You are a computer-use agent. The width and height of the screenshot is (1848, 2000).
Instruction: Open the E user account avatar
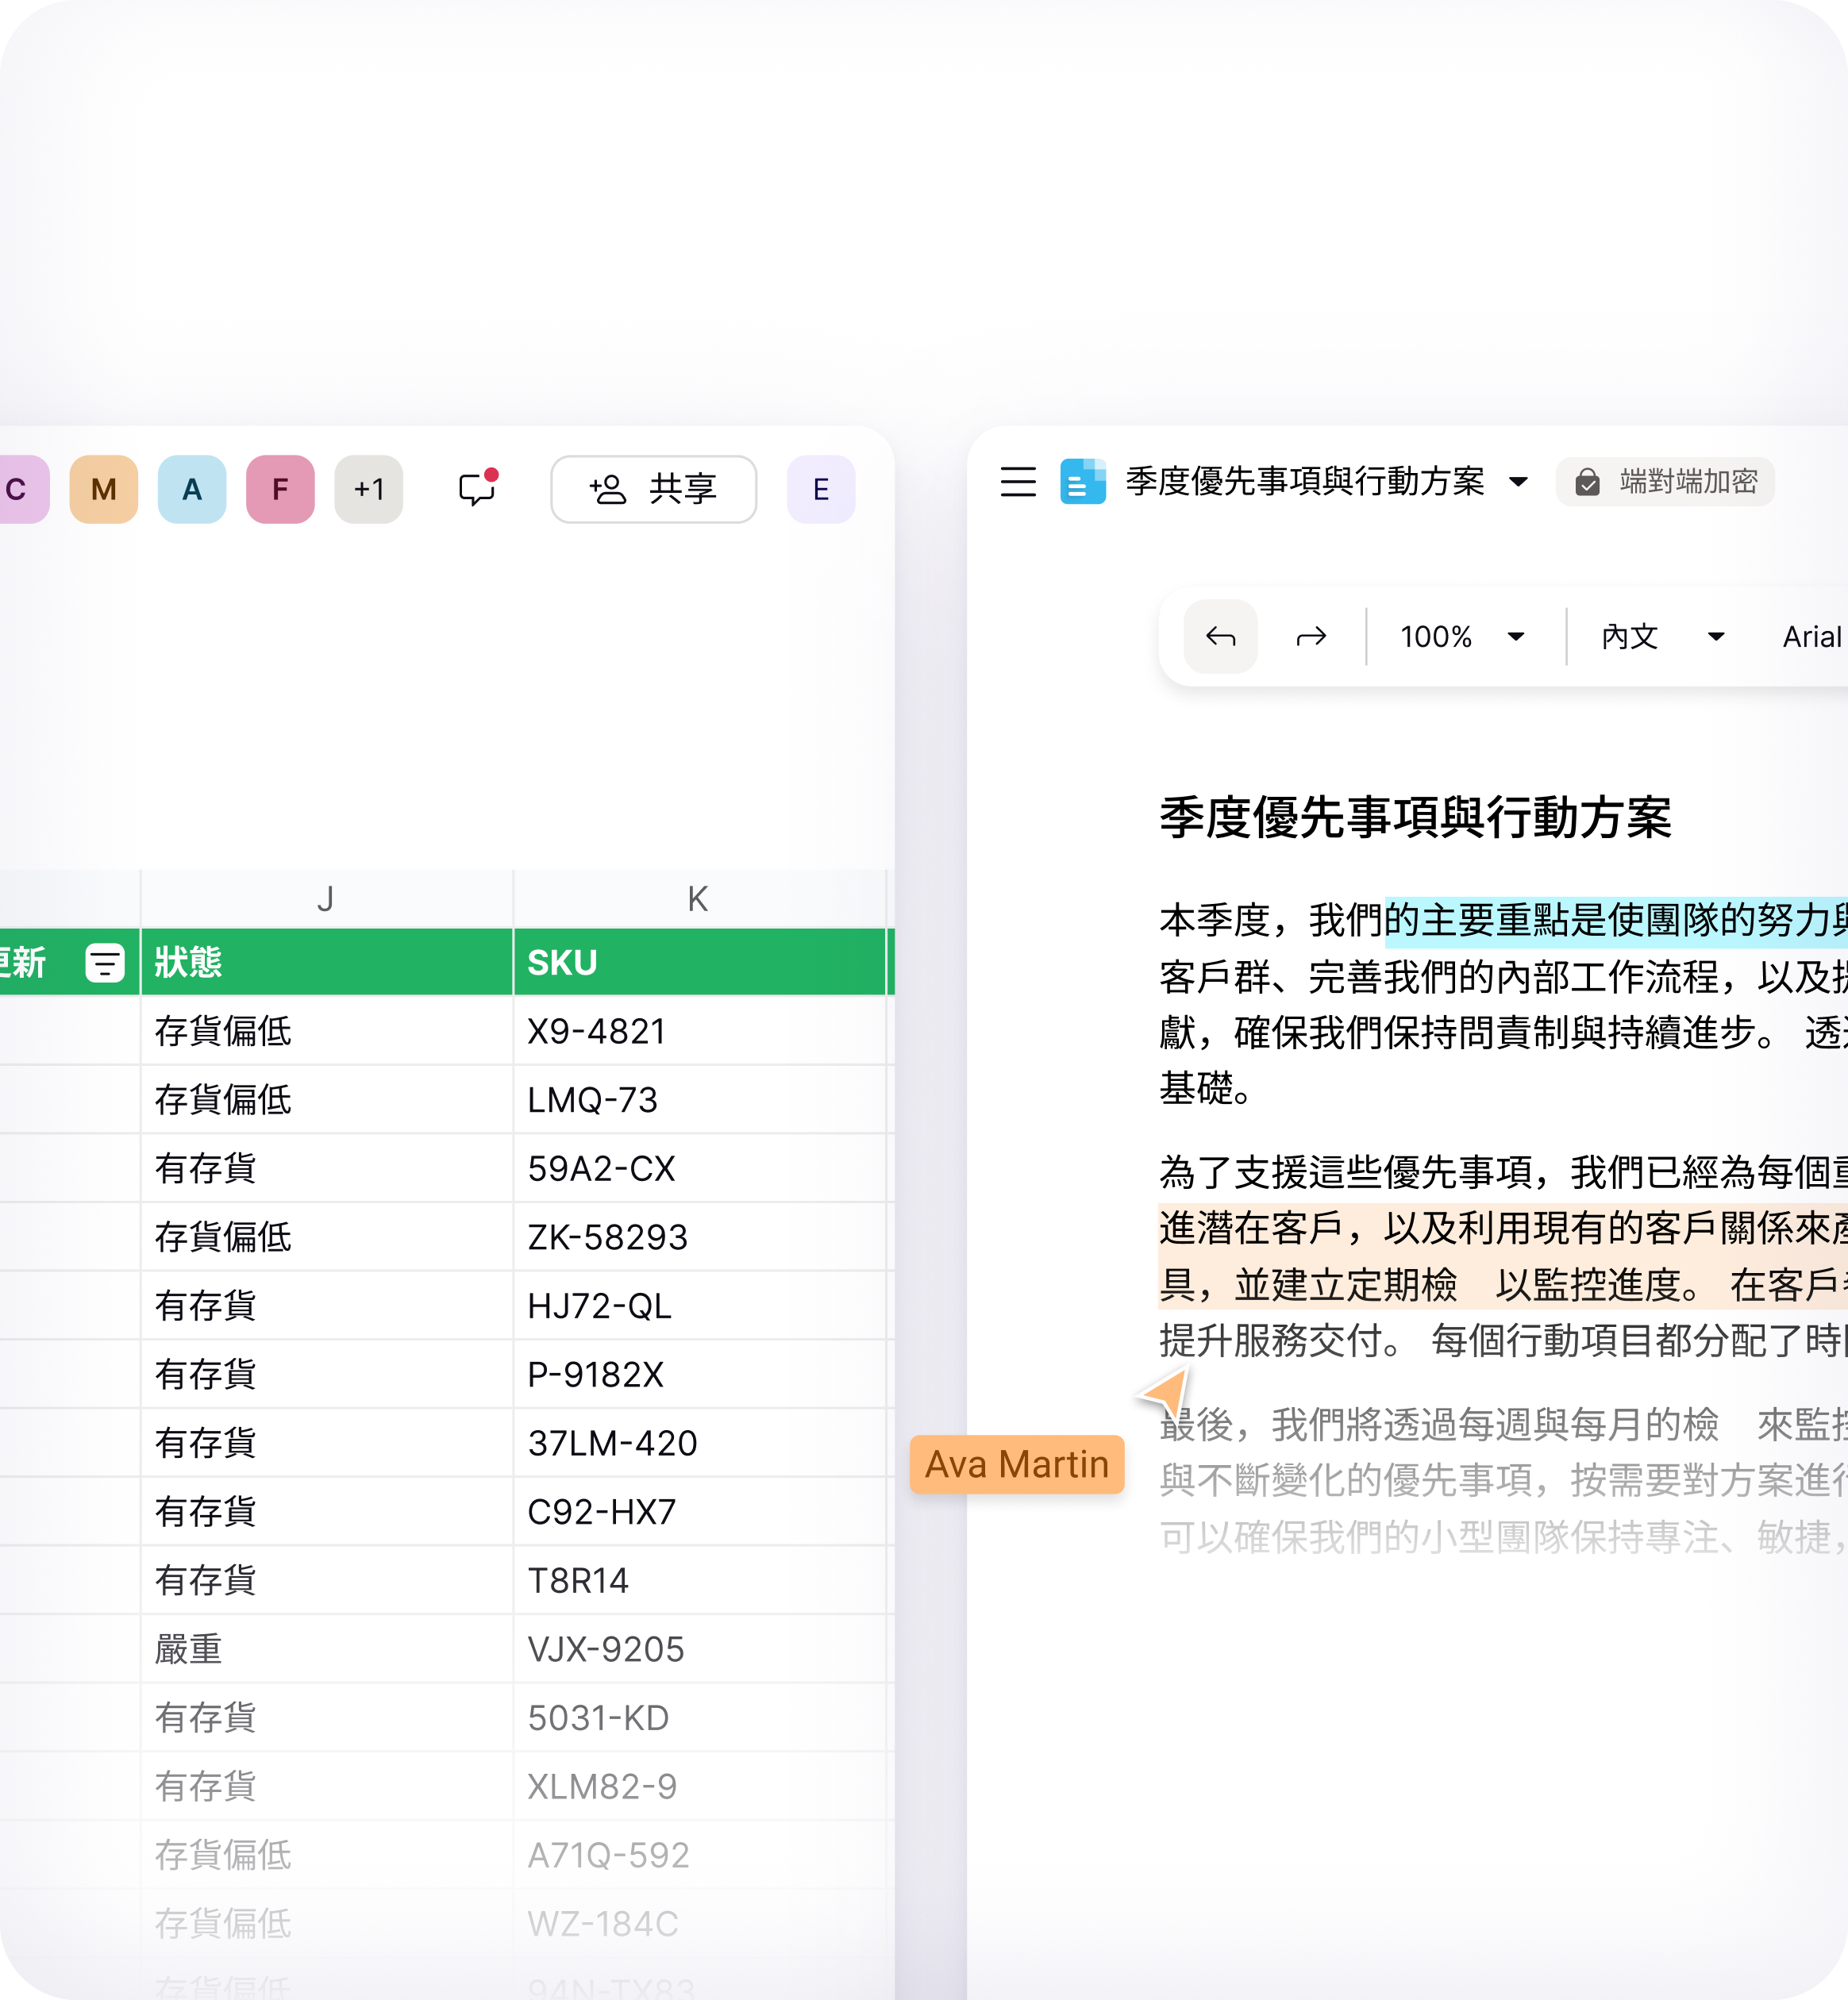[x=821, y=489]
